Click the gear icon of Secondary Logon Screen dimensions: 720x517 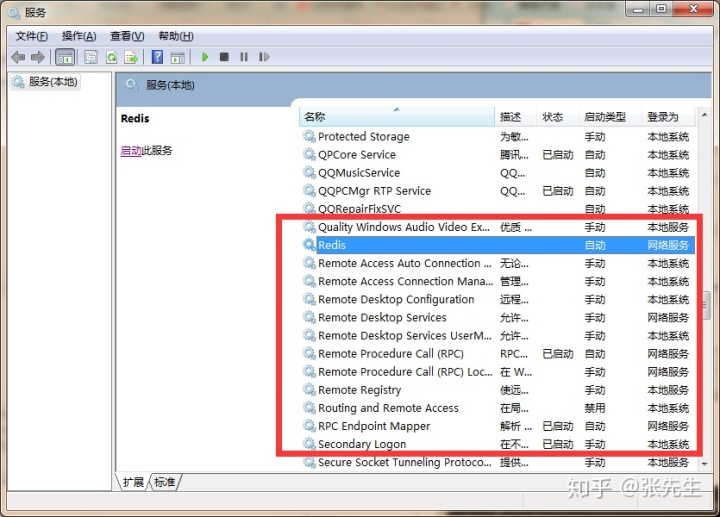[x=309, y=444]
